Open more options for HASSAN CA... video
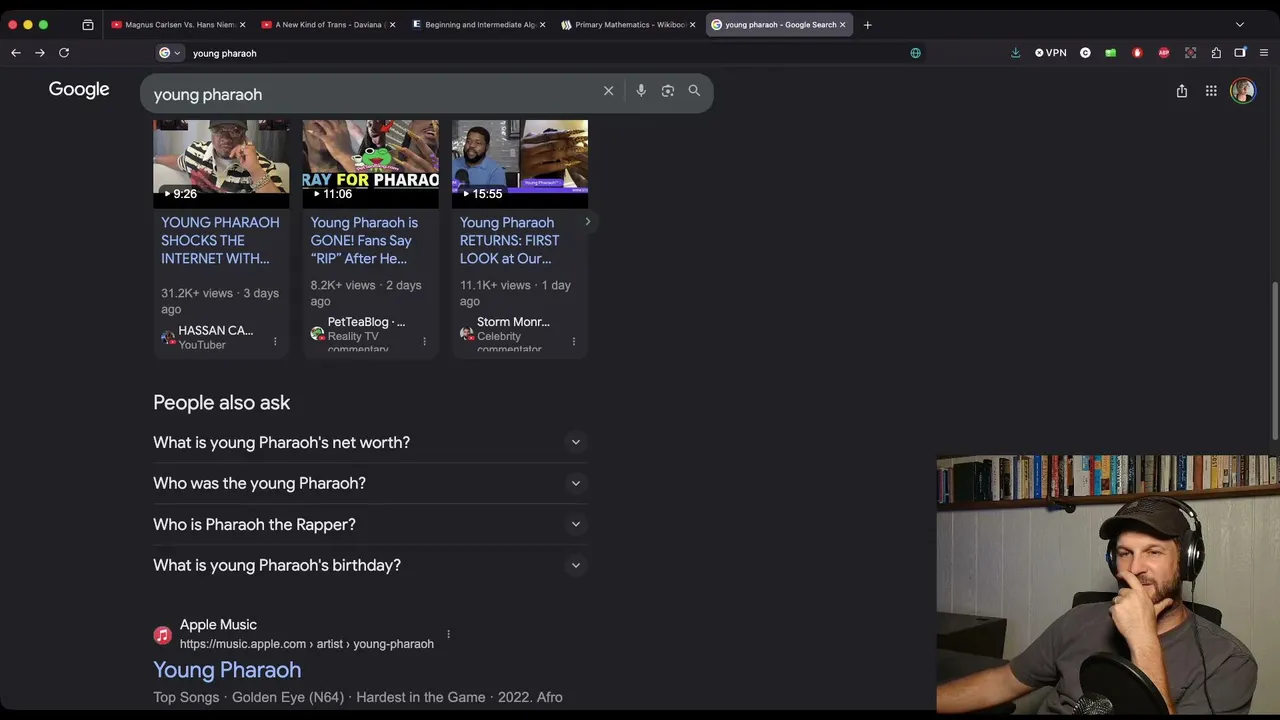 point(275,342)
